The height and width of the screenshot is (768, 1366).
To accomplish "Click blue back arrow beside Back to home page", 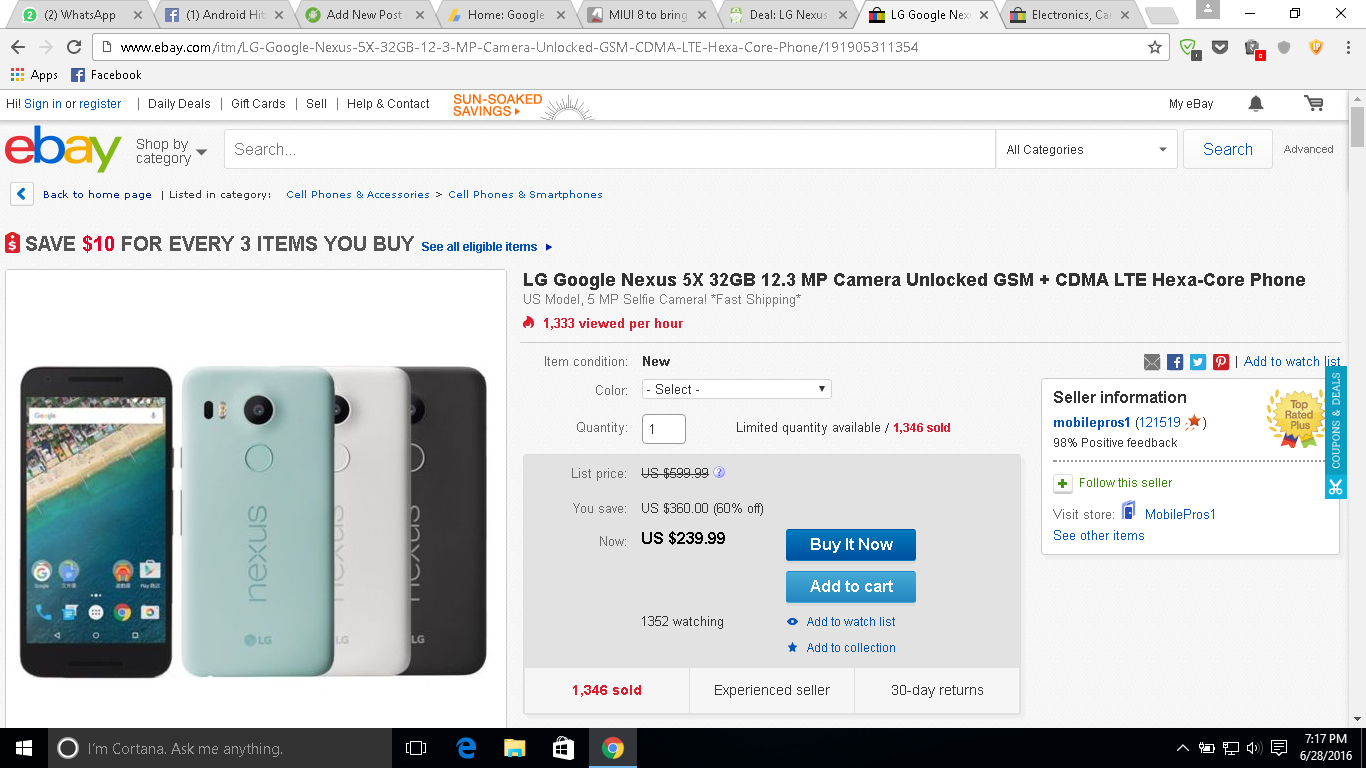I will pyautogui.click(x=21, y=194).
